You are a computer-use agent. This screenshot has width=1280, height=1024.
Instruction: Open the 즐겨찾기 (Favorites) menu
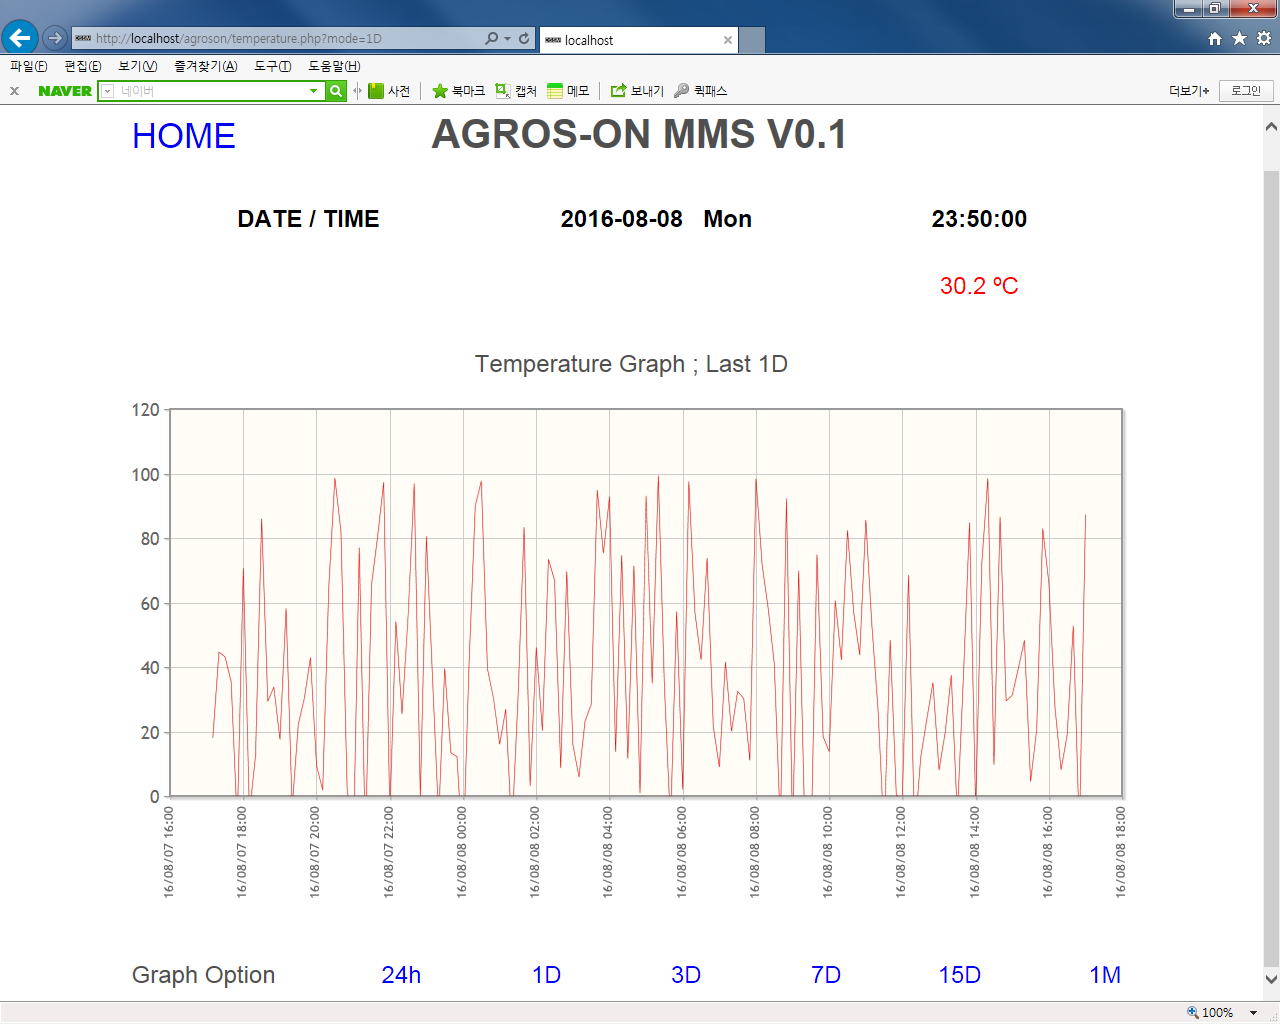click(x=205, y=66)
